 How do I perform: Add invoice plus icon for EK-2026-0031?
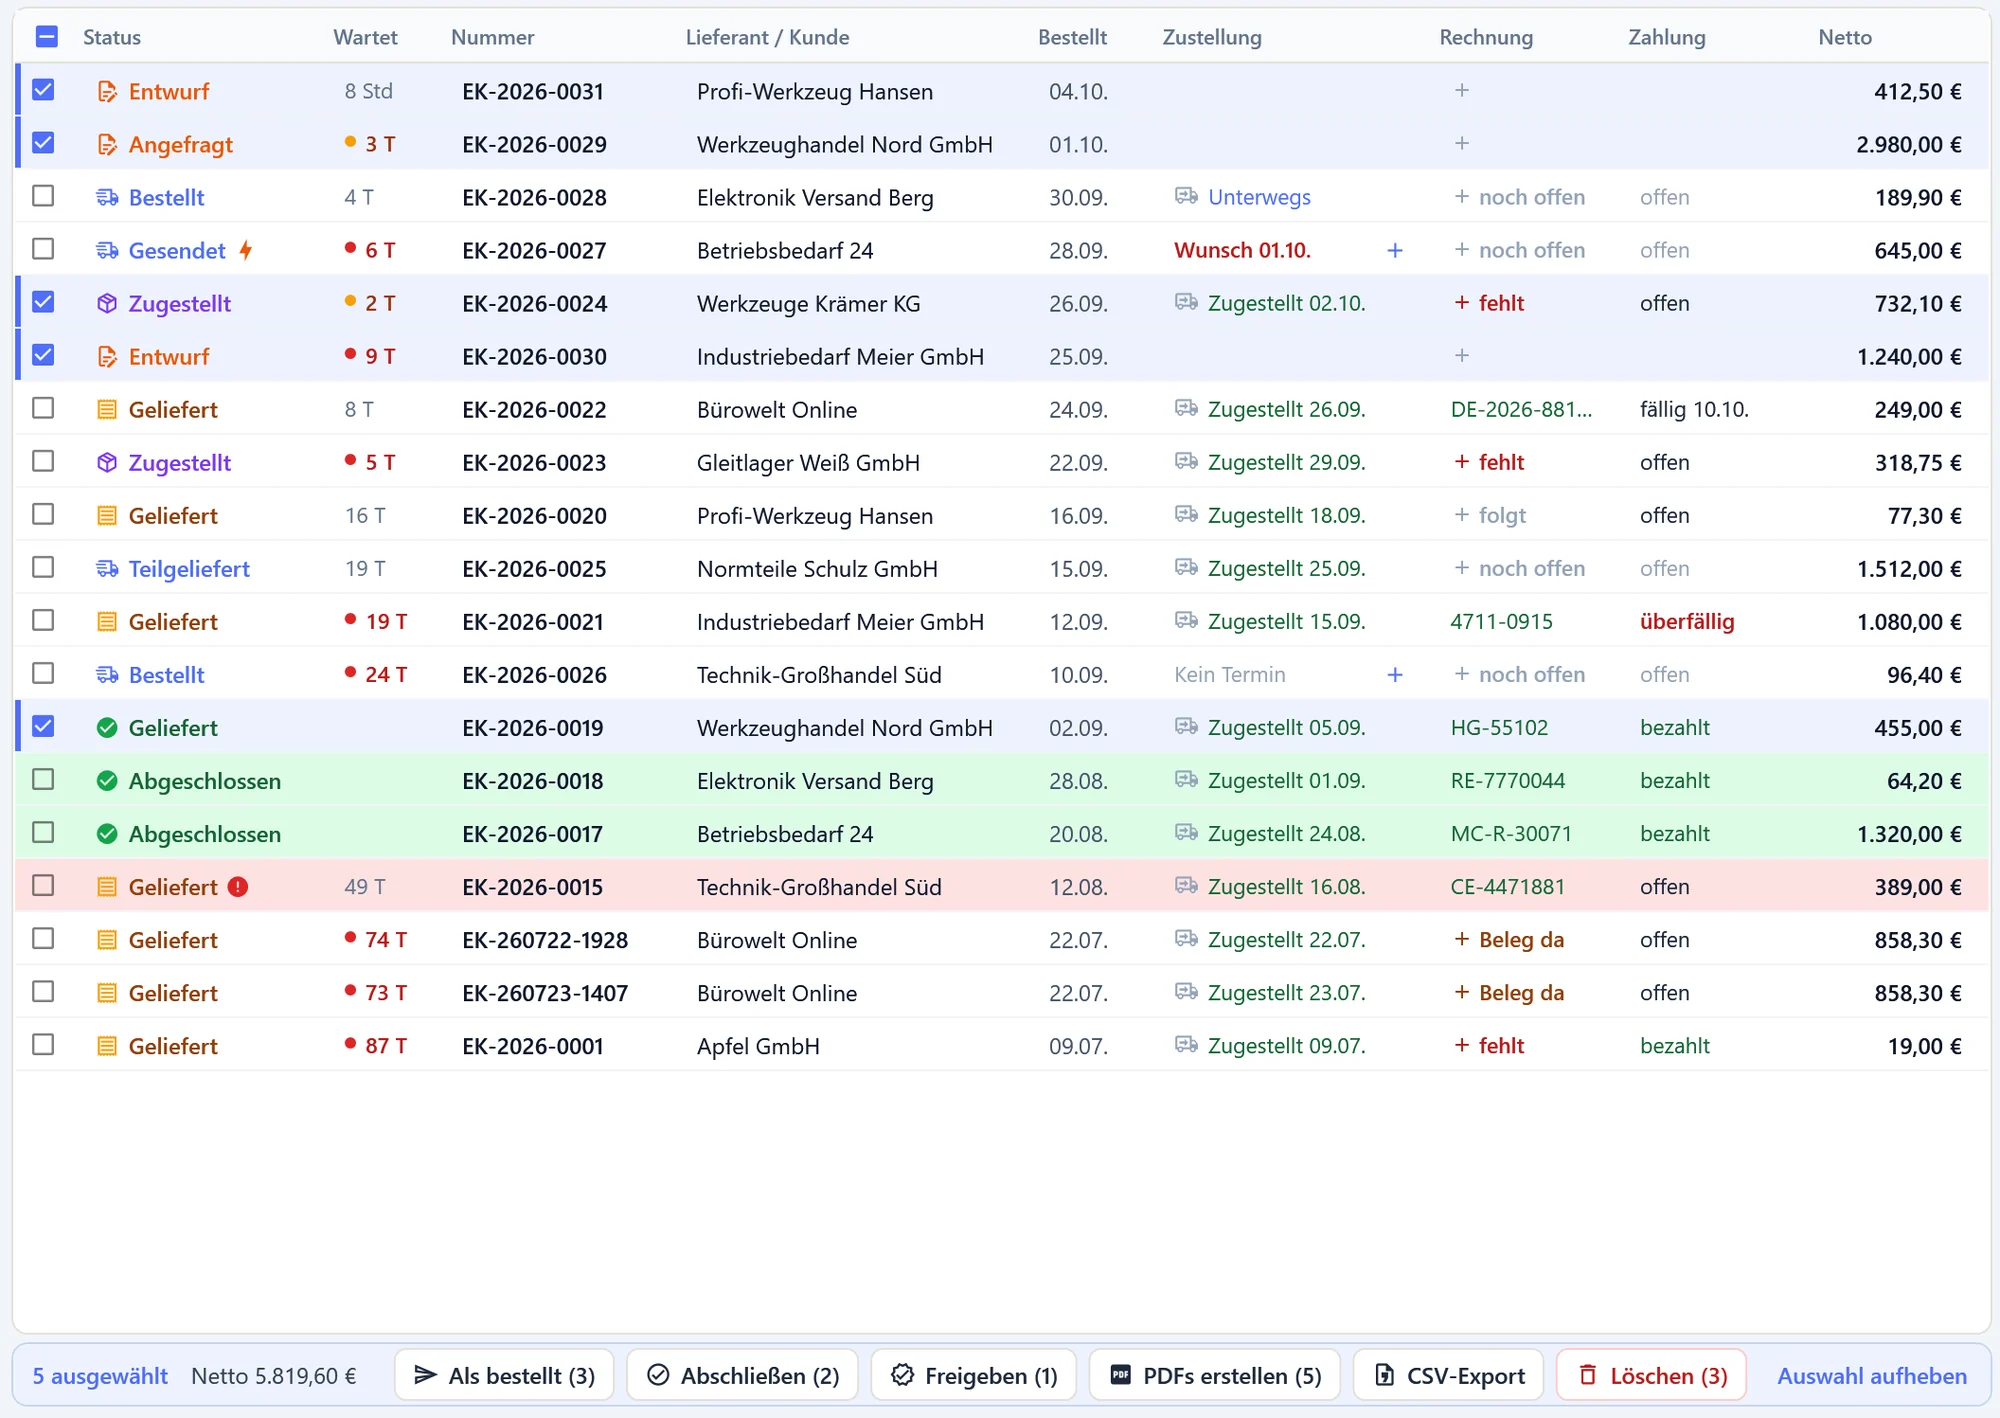[1462, 91]
